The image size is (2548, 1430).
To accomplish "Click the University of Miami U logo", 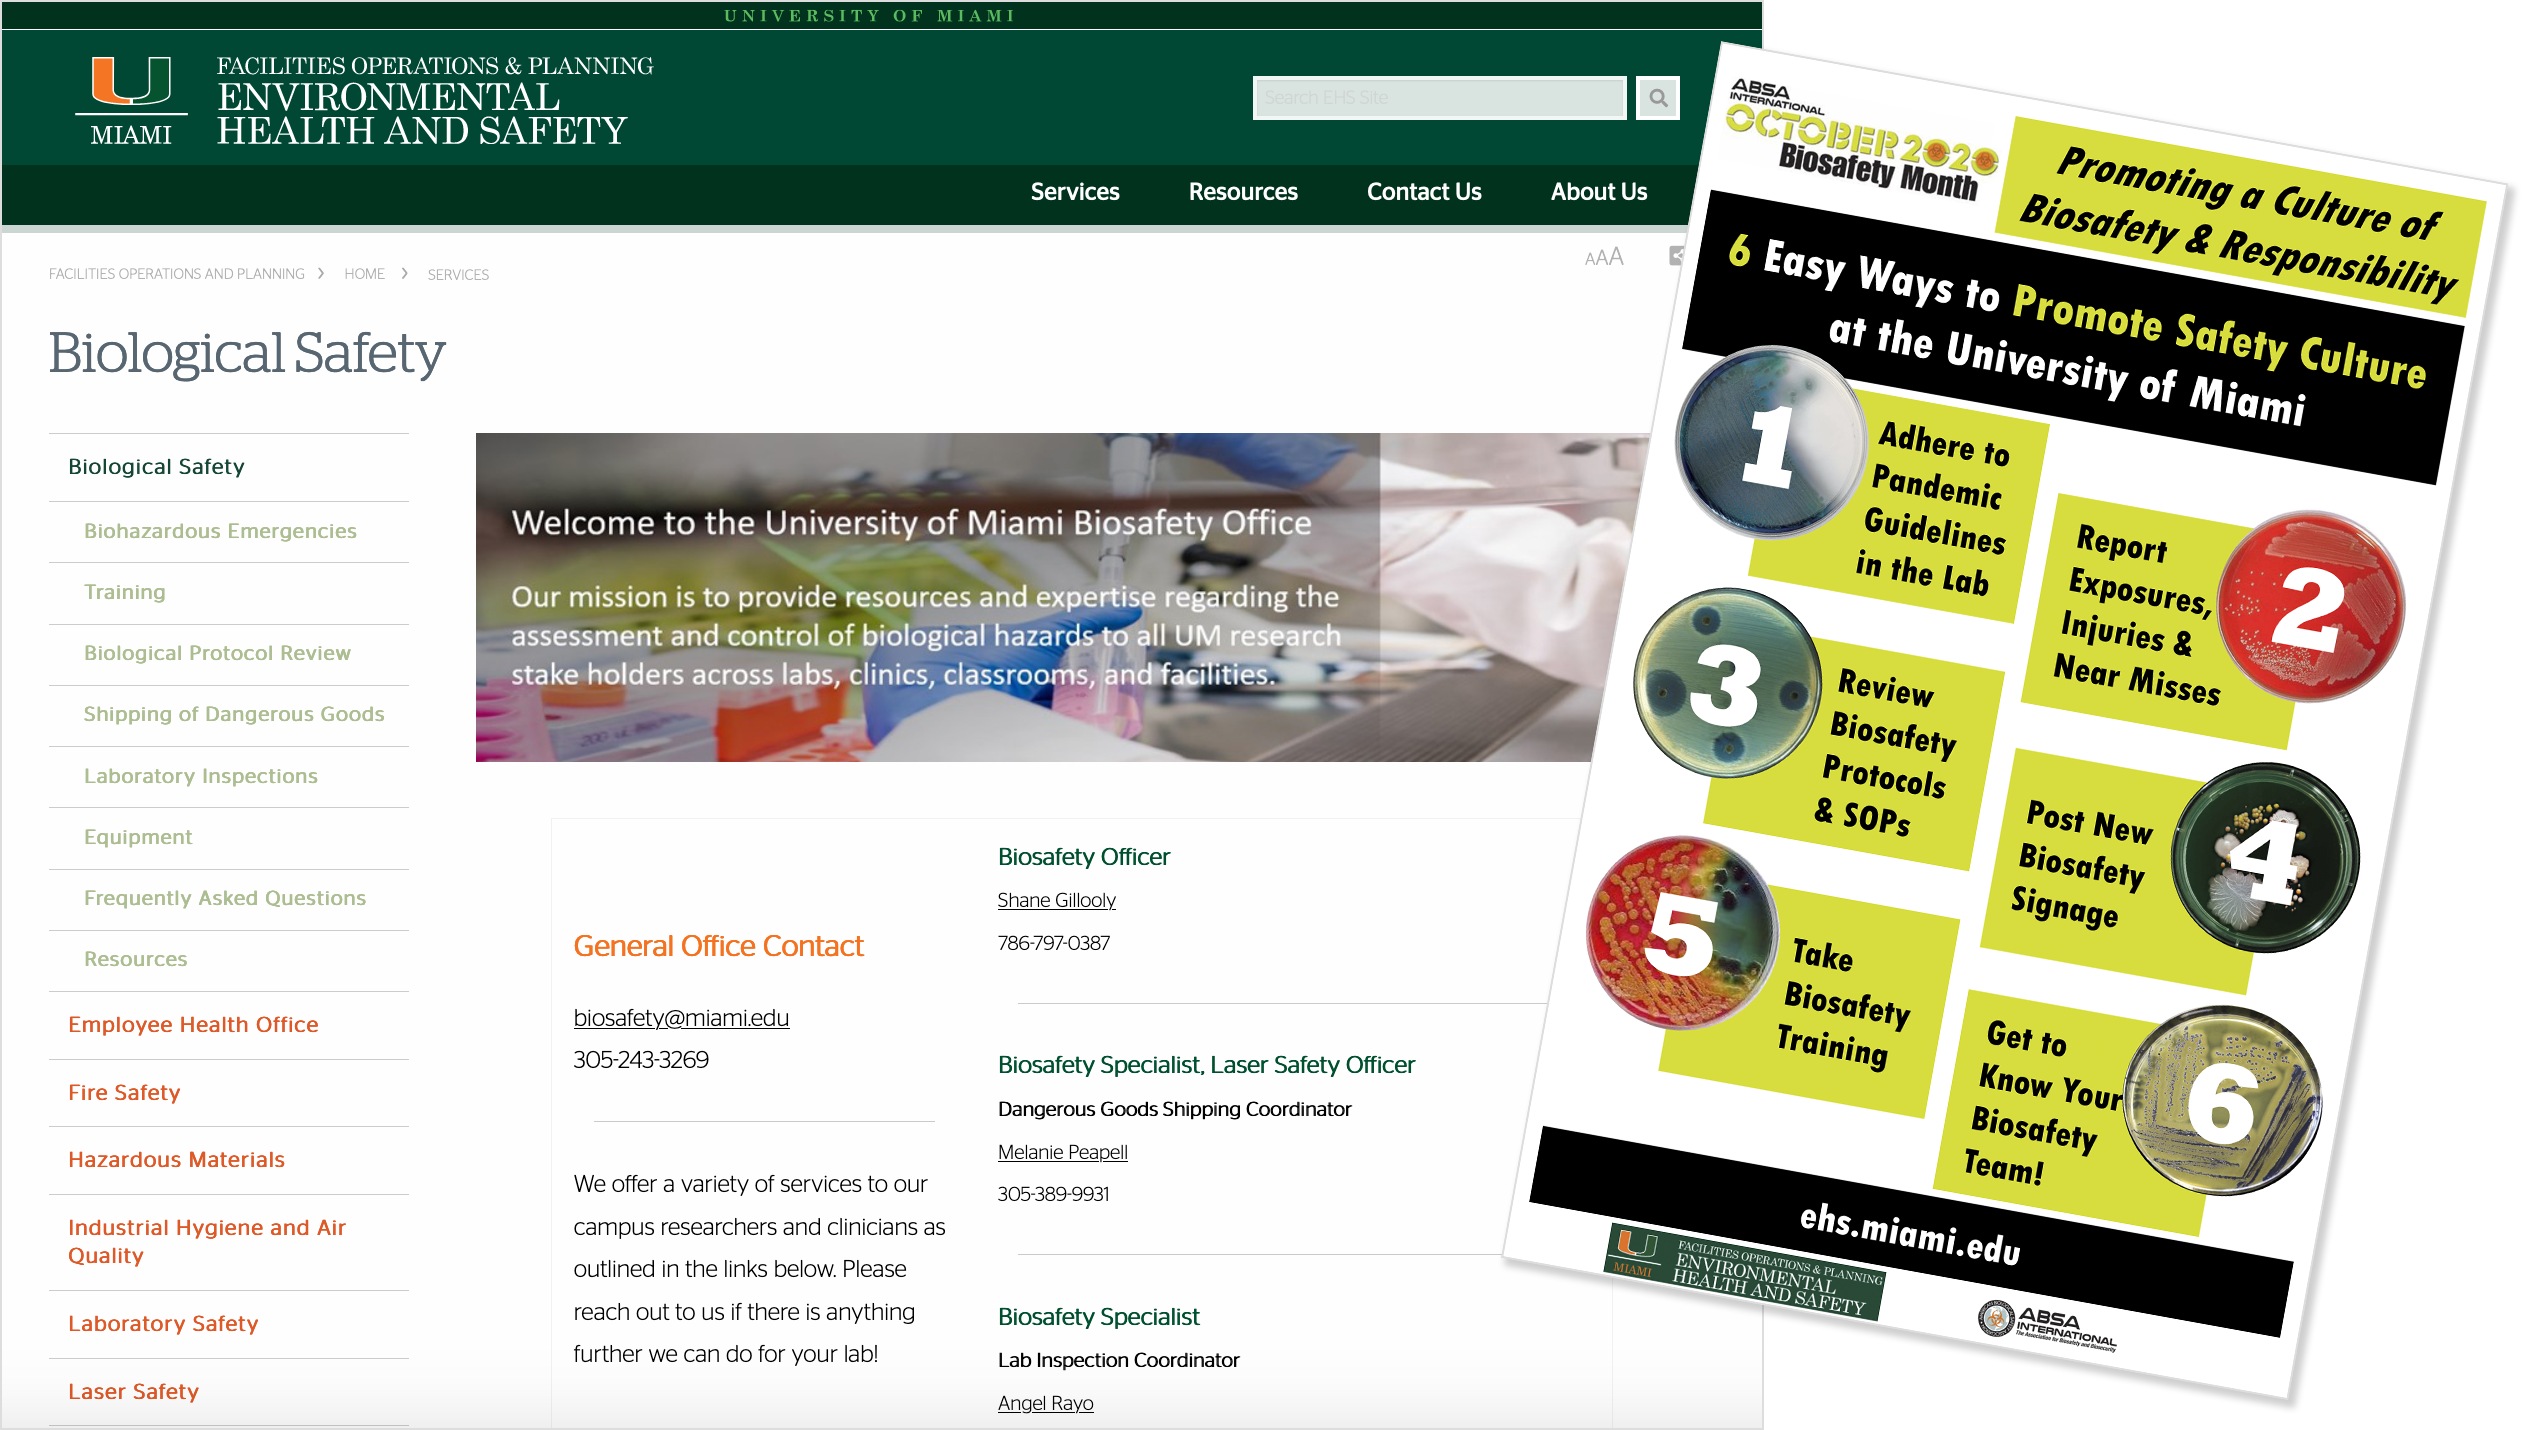I will point(131,99).
